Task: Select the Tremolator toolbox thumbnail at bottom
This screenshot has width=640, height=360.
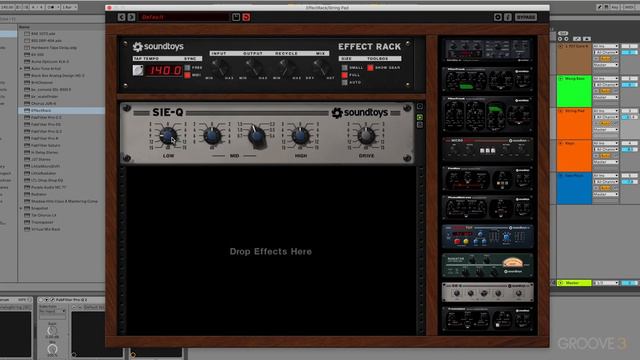Action: pyautogui.click(x=487, y=318)
